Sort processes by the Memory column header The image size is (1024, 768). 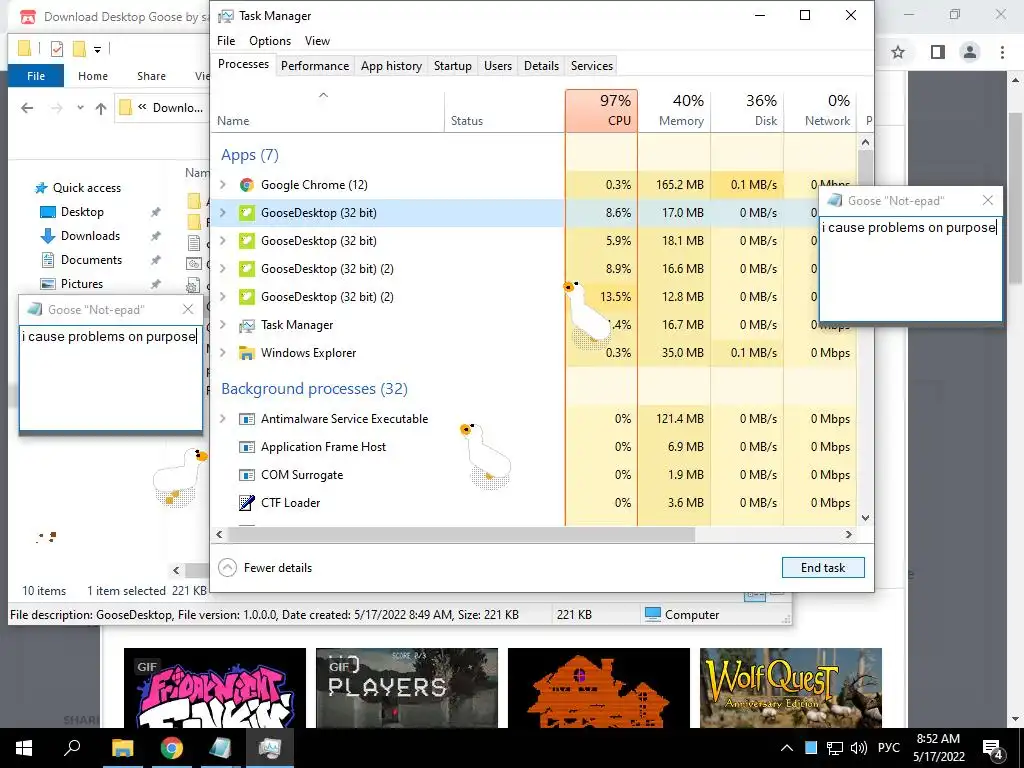(x=675, y=111)
